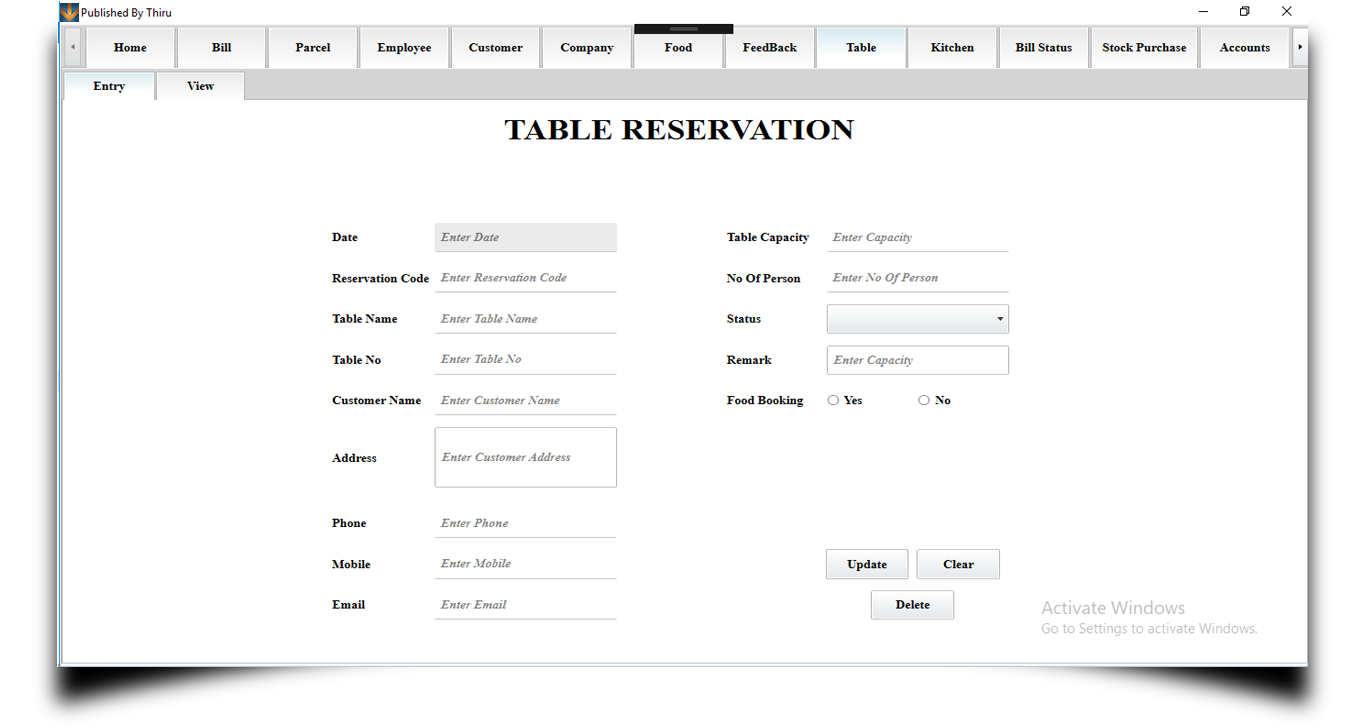Focus the Remark text box
This screenshot has height=726, width=1365.
tap(917, 360)
